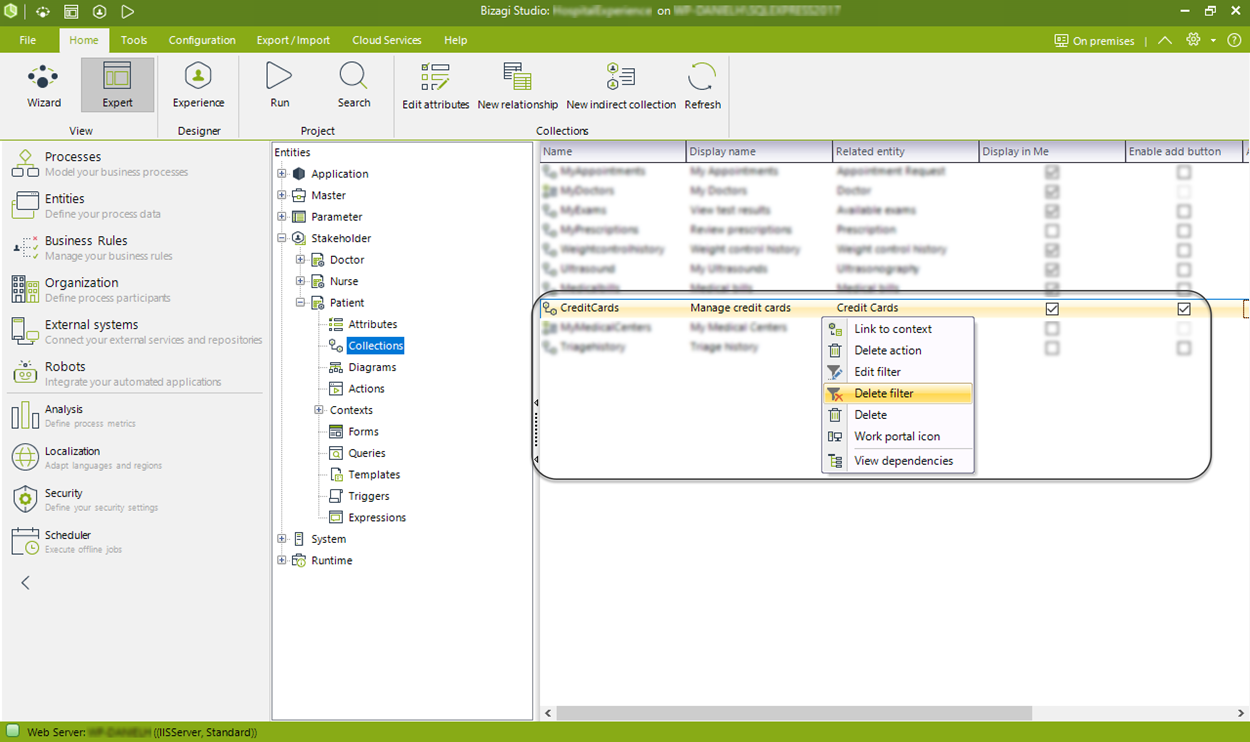
Task: Toggle Display in Me for CreditCards
Action: pyautogui.click(x=1052, y=309)
